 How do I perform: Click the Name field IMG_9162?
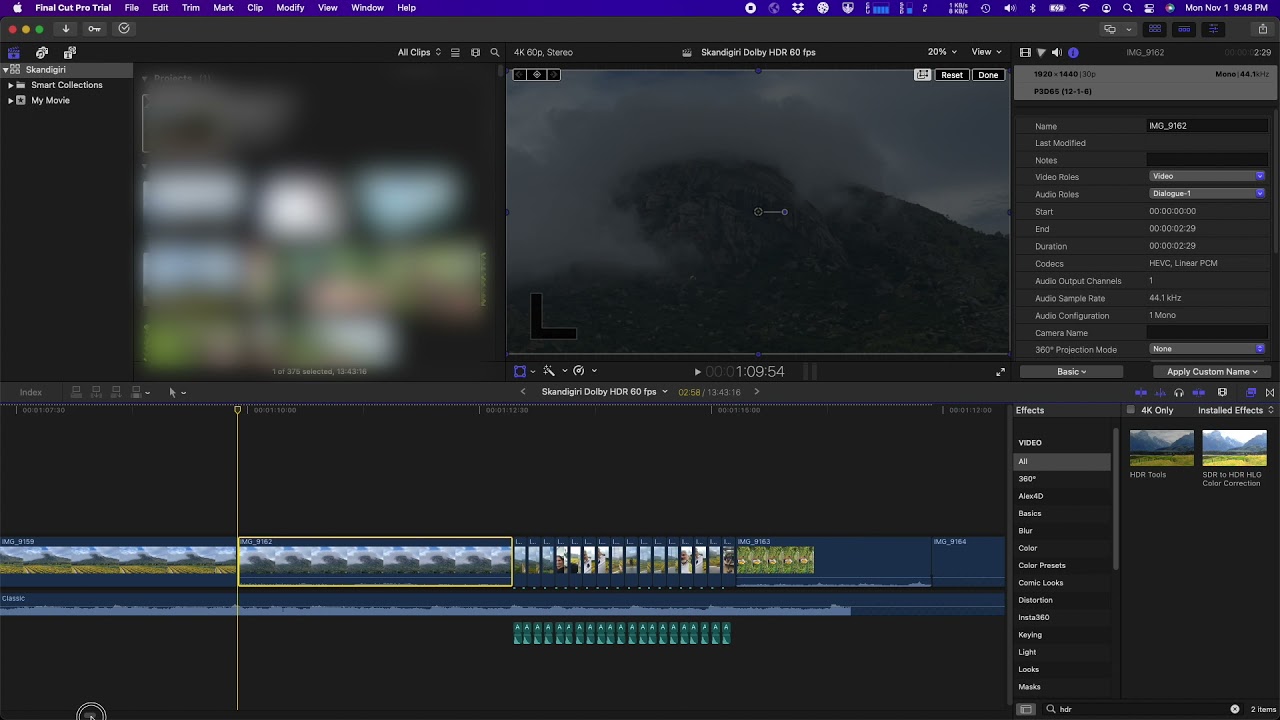pos(1207,126)
